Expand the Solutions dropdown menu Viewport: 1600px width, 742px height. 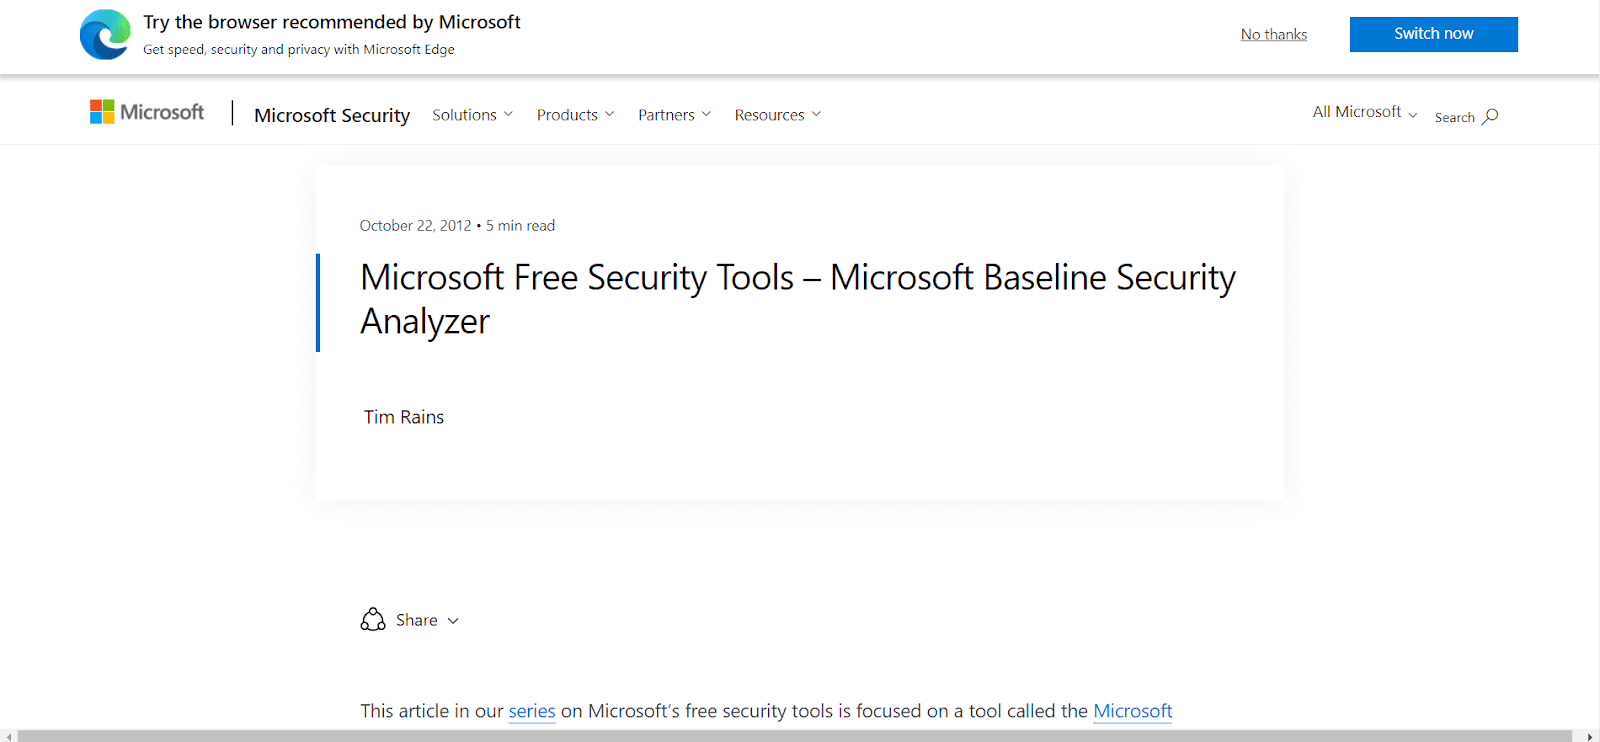[x=472, y=115]
